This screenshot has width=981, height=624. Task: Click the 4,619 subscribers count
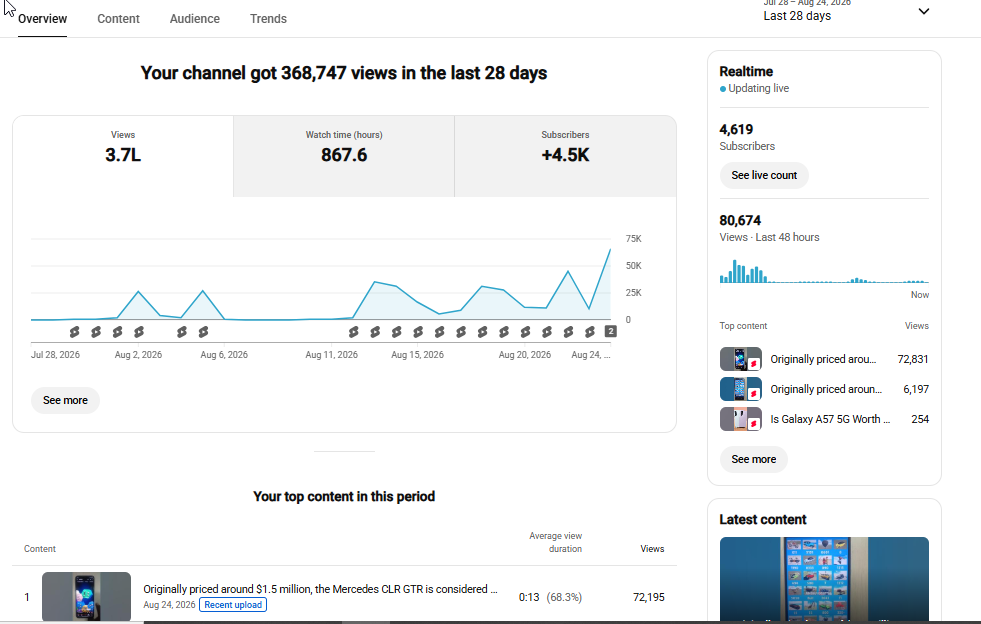(736, 130)
